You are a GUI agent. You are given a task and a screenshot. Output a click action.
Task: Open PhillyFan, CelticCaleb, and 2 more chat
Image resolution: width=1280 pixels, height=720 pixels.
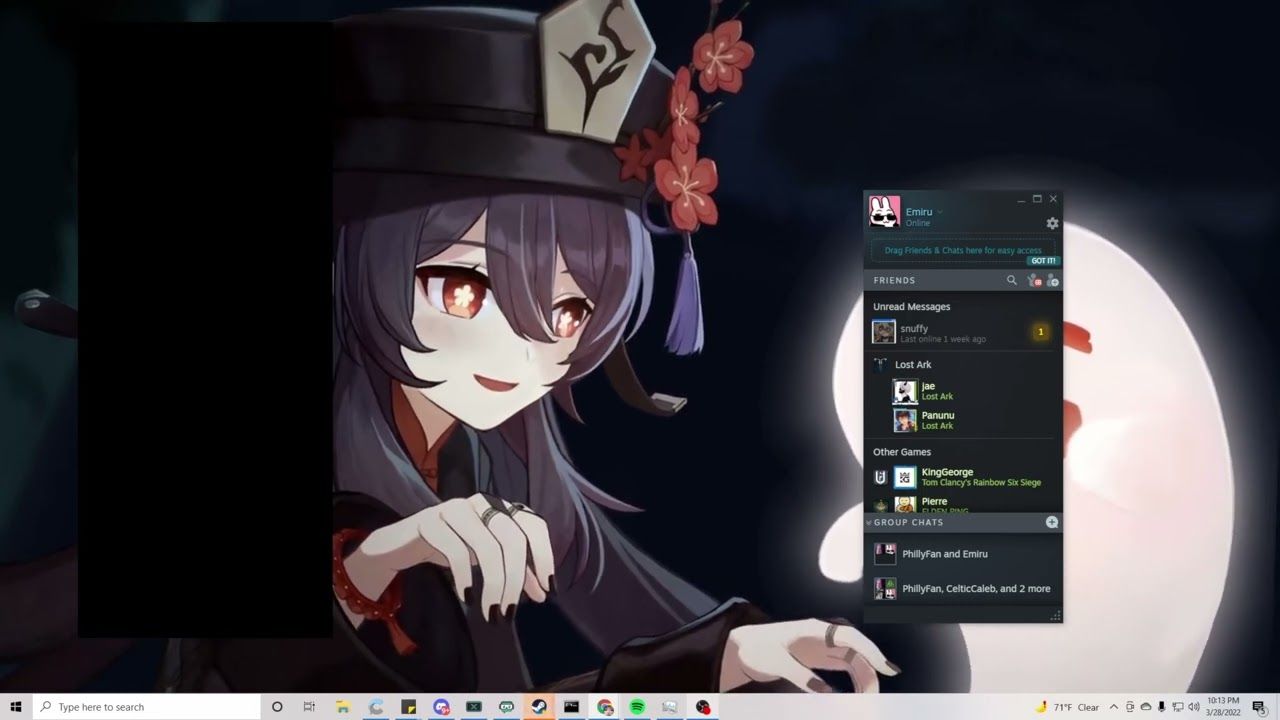[962, 589]
